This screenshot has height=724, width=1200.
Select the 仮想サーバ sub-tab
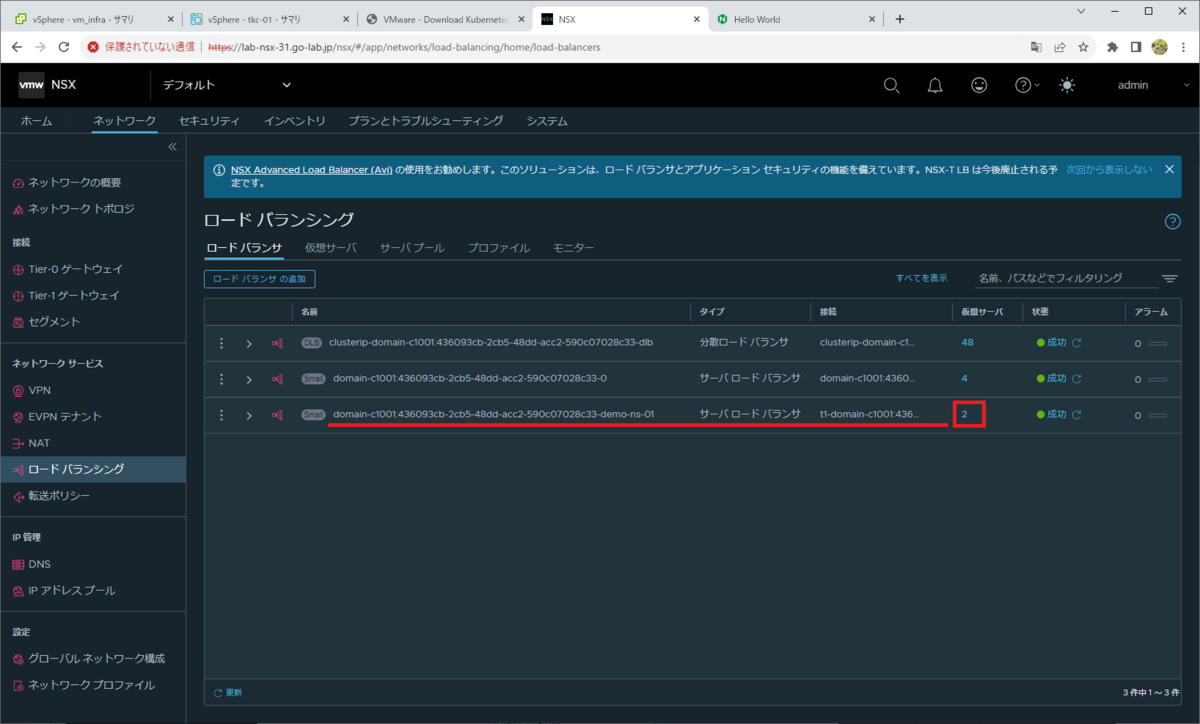330,247
